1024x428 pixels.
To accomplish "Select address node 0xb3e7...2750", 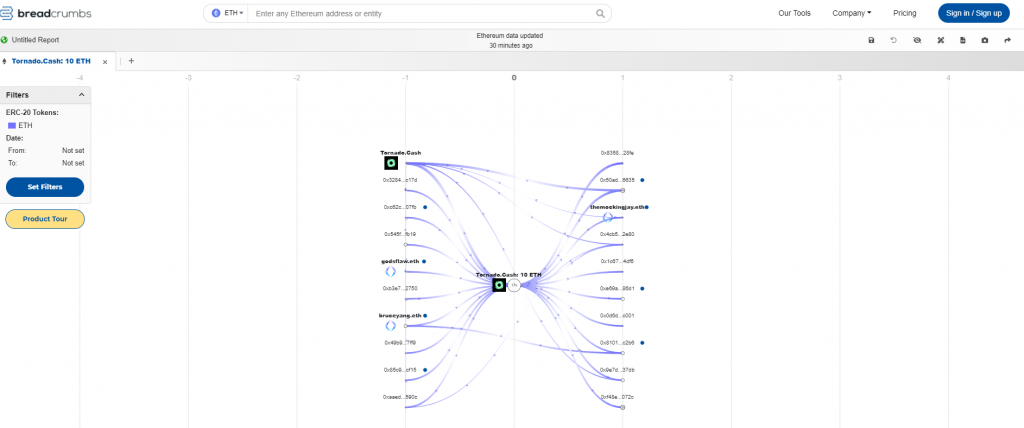I will 400,288.
